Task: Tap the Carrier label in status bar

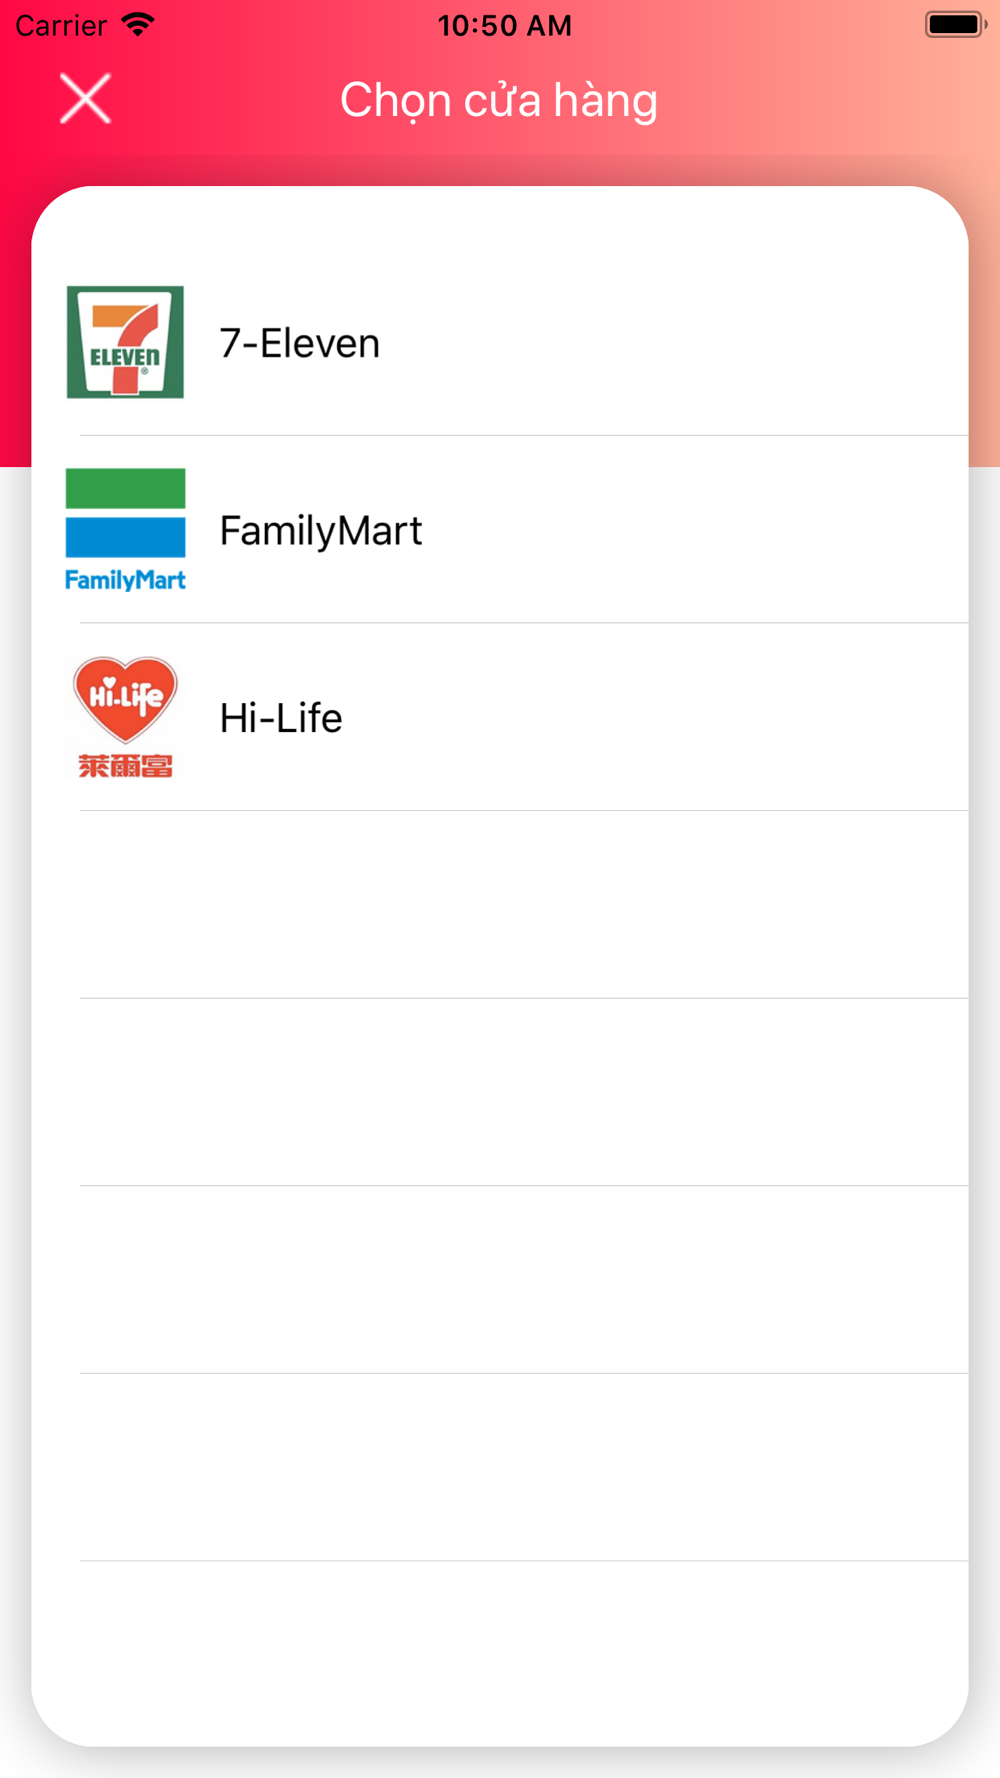Action: pyautogui.click(x=61, y=25)
